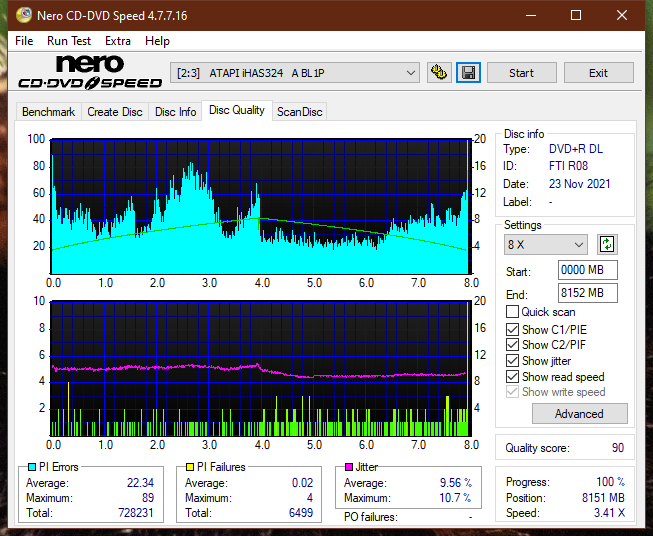
Task: Click the PI Errors cyan legend swatch
Action: [32, 467]
